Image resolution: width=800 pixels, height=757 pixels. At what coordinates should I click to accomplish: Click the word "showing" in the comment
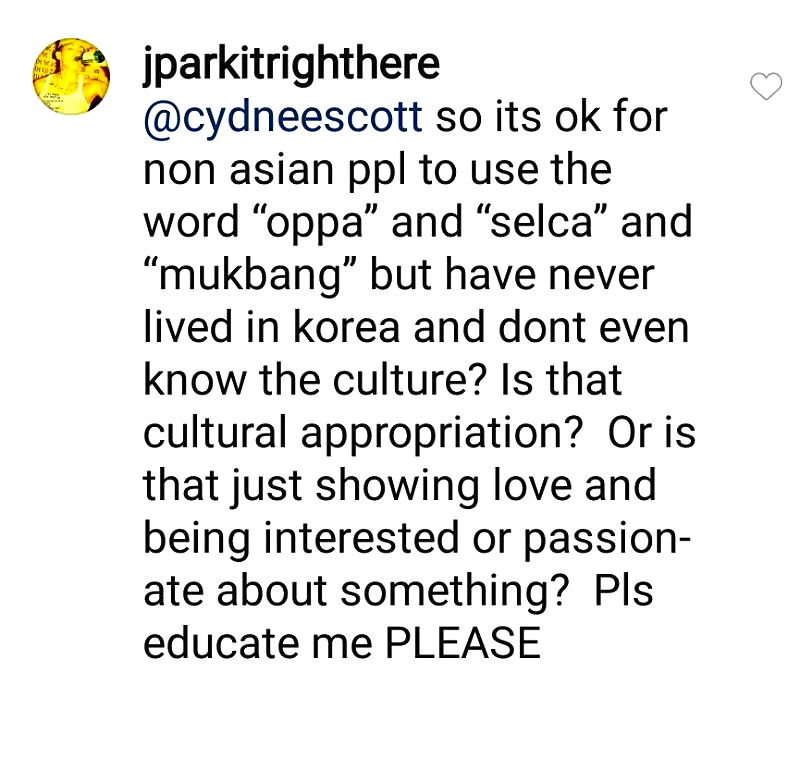point(397,487)
